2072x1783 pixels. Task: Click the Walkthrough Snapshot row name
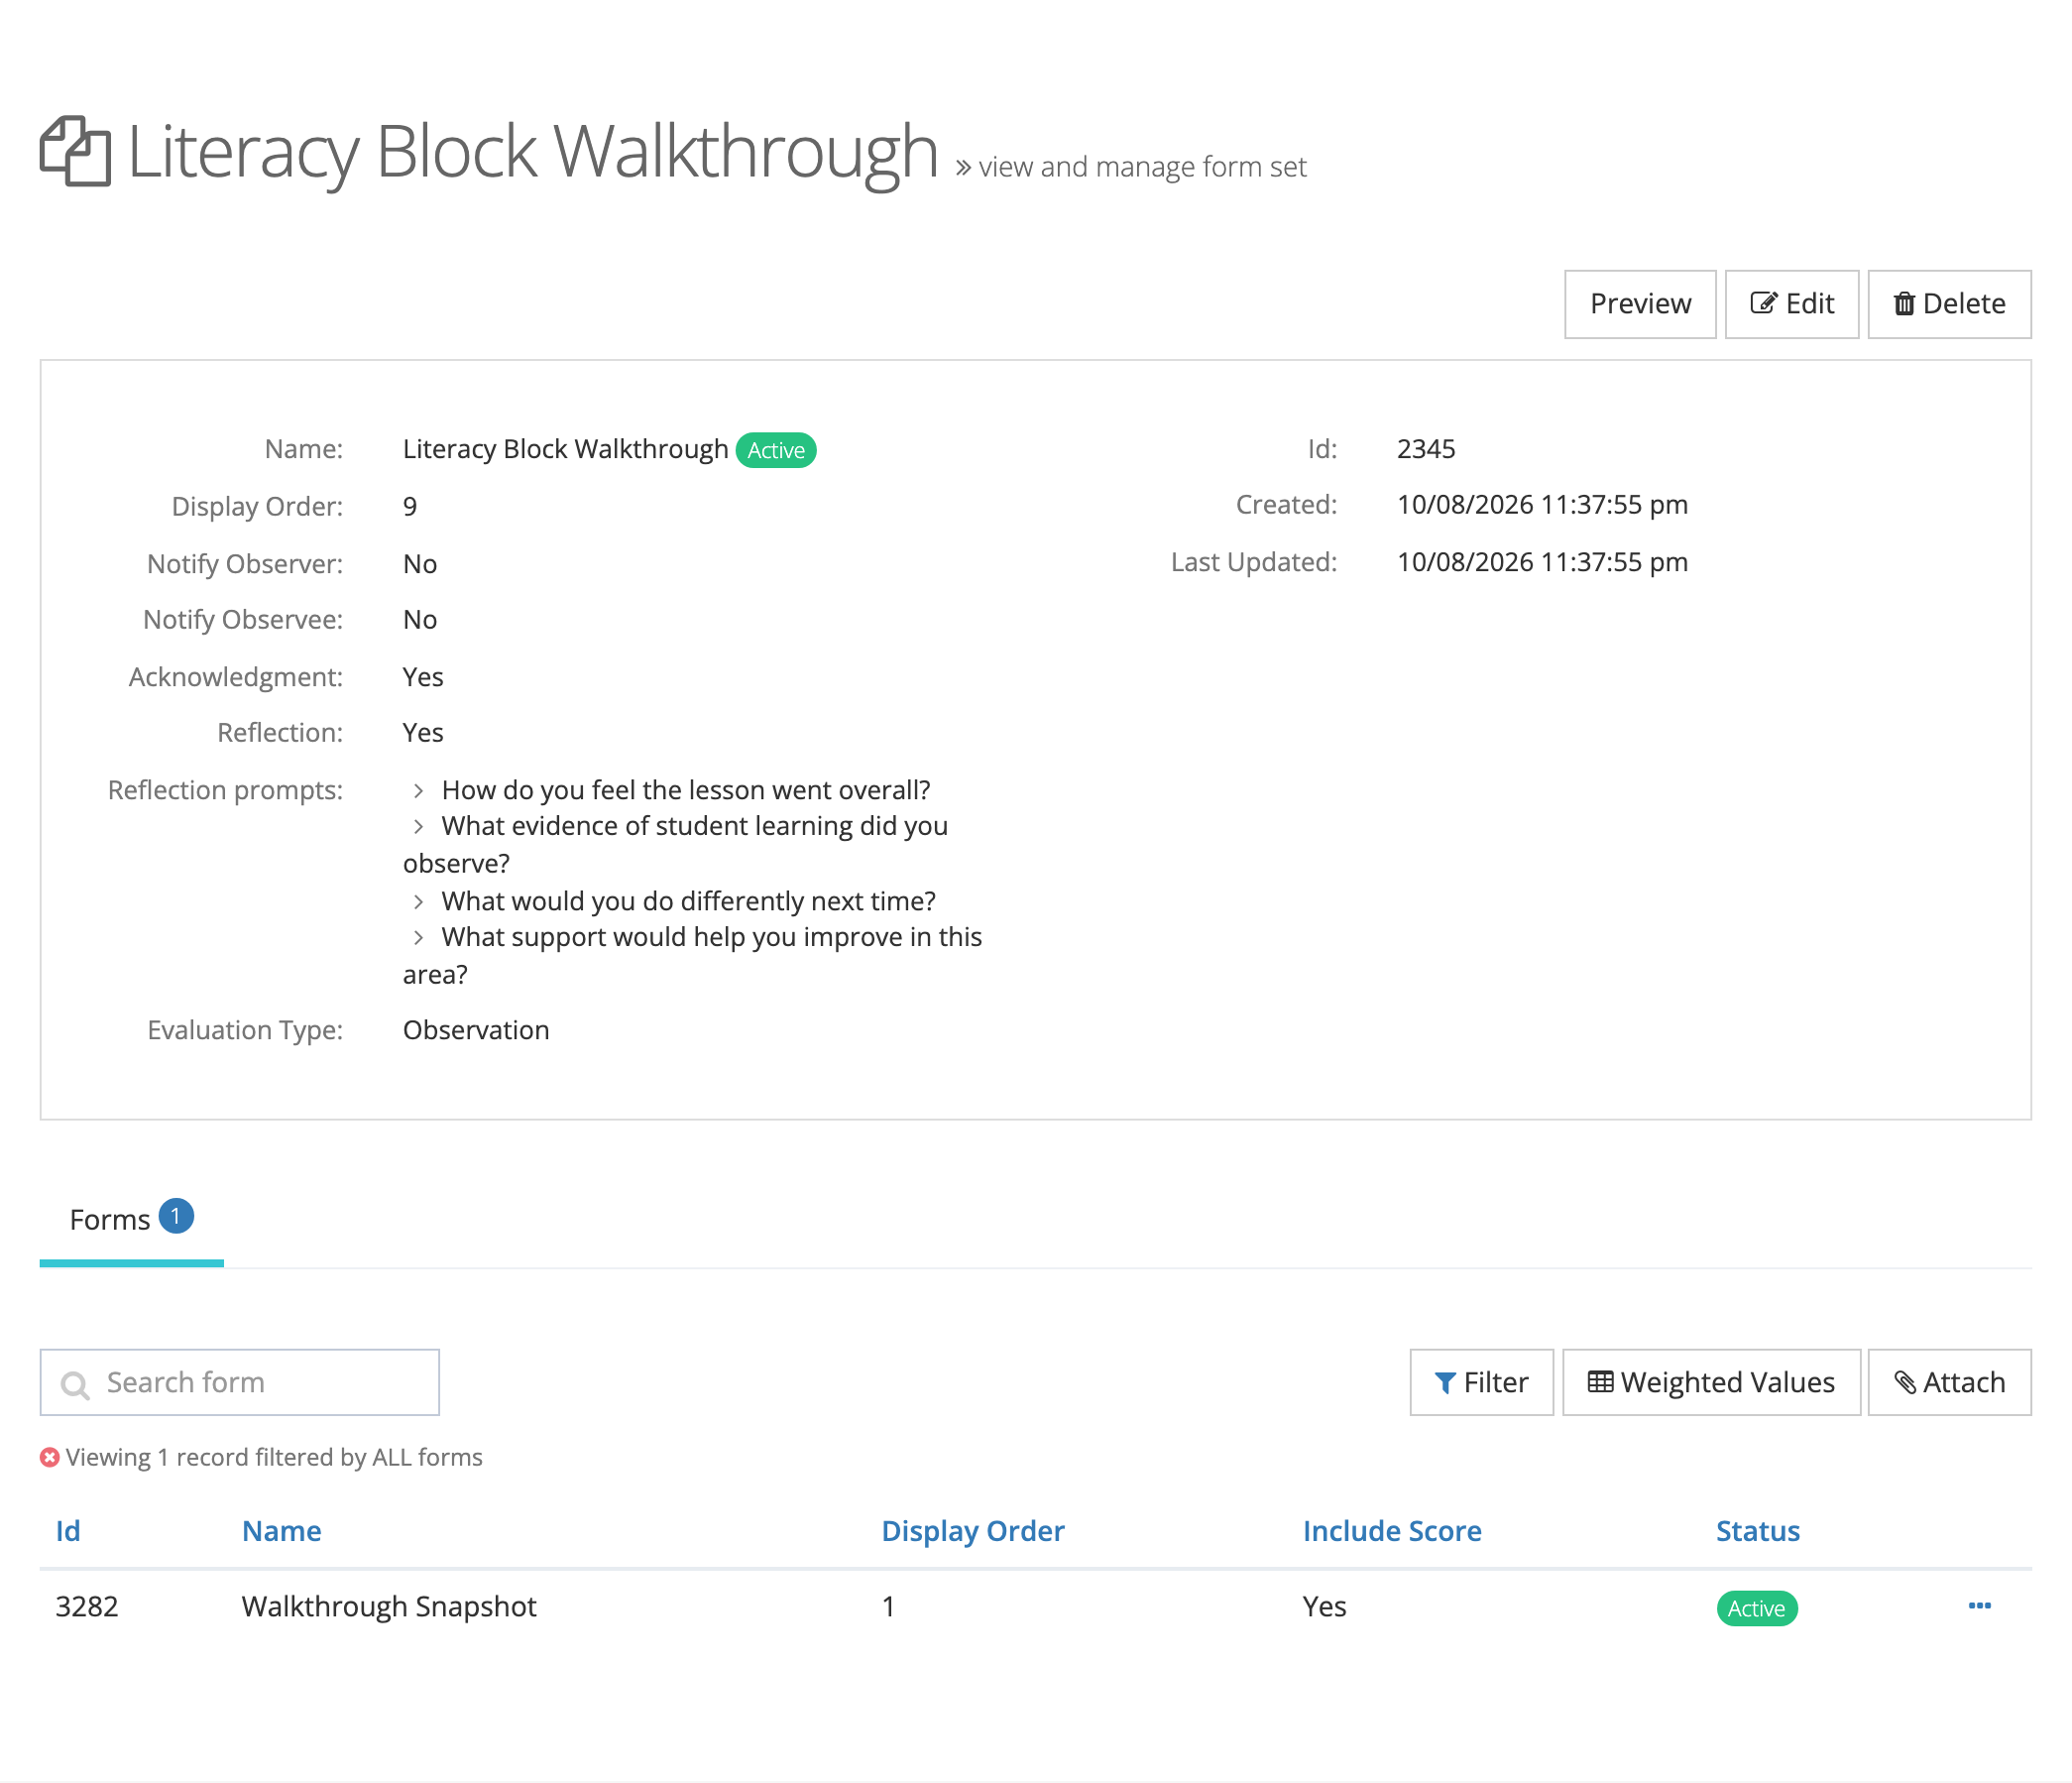(389, 1606)
